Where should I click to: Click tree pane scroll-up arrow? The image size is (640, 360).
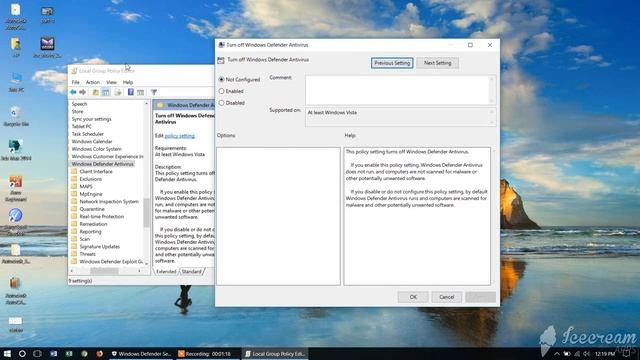[x=147, y=104]
